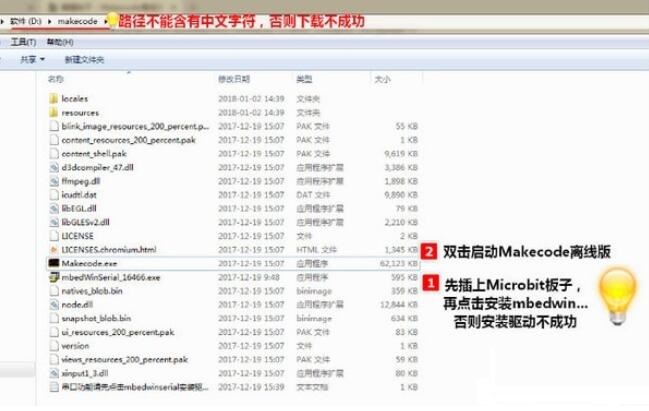Click the 9:48 modified time of mbedWinSerial
The height and width of the screenshot is (411, 649).
[271, 277]
